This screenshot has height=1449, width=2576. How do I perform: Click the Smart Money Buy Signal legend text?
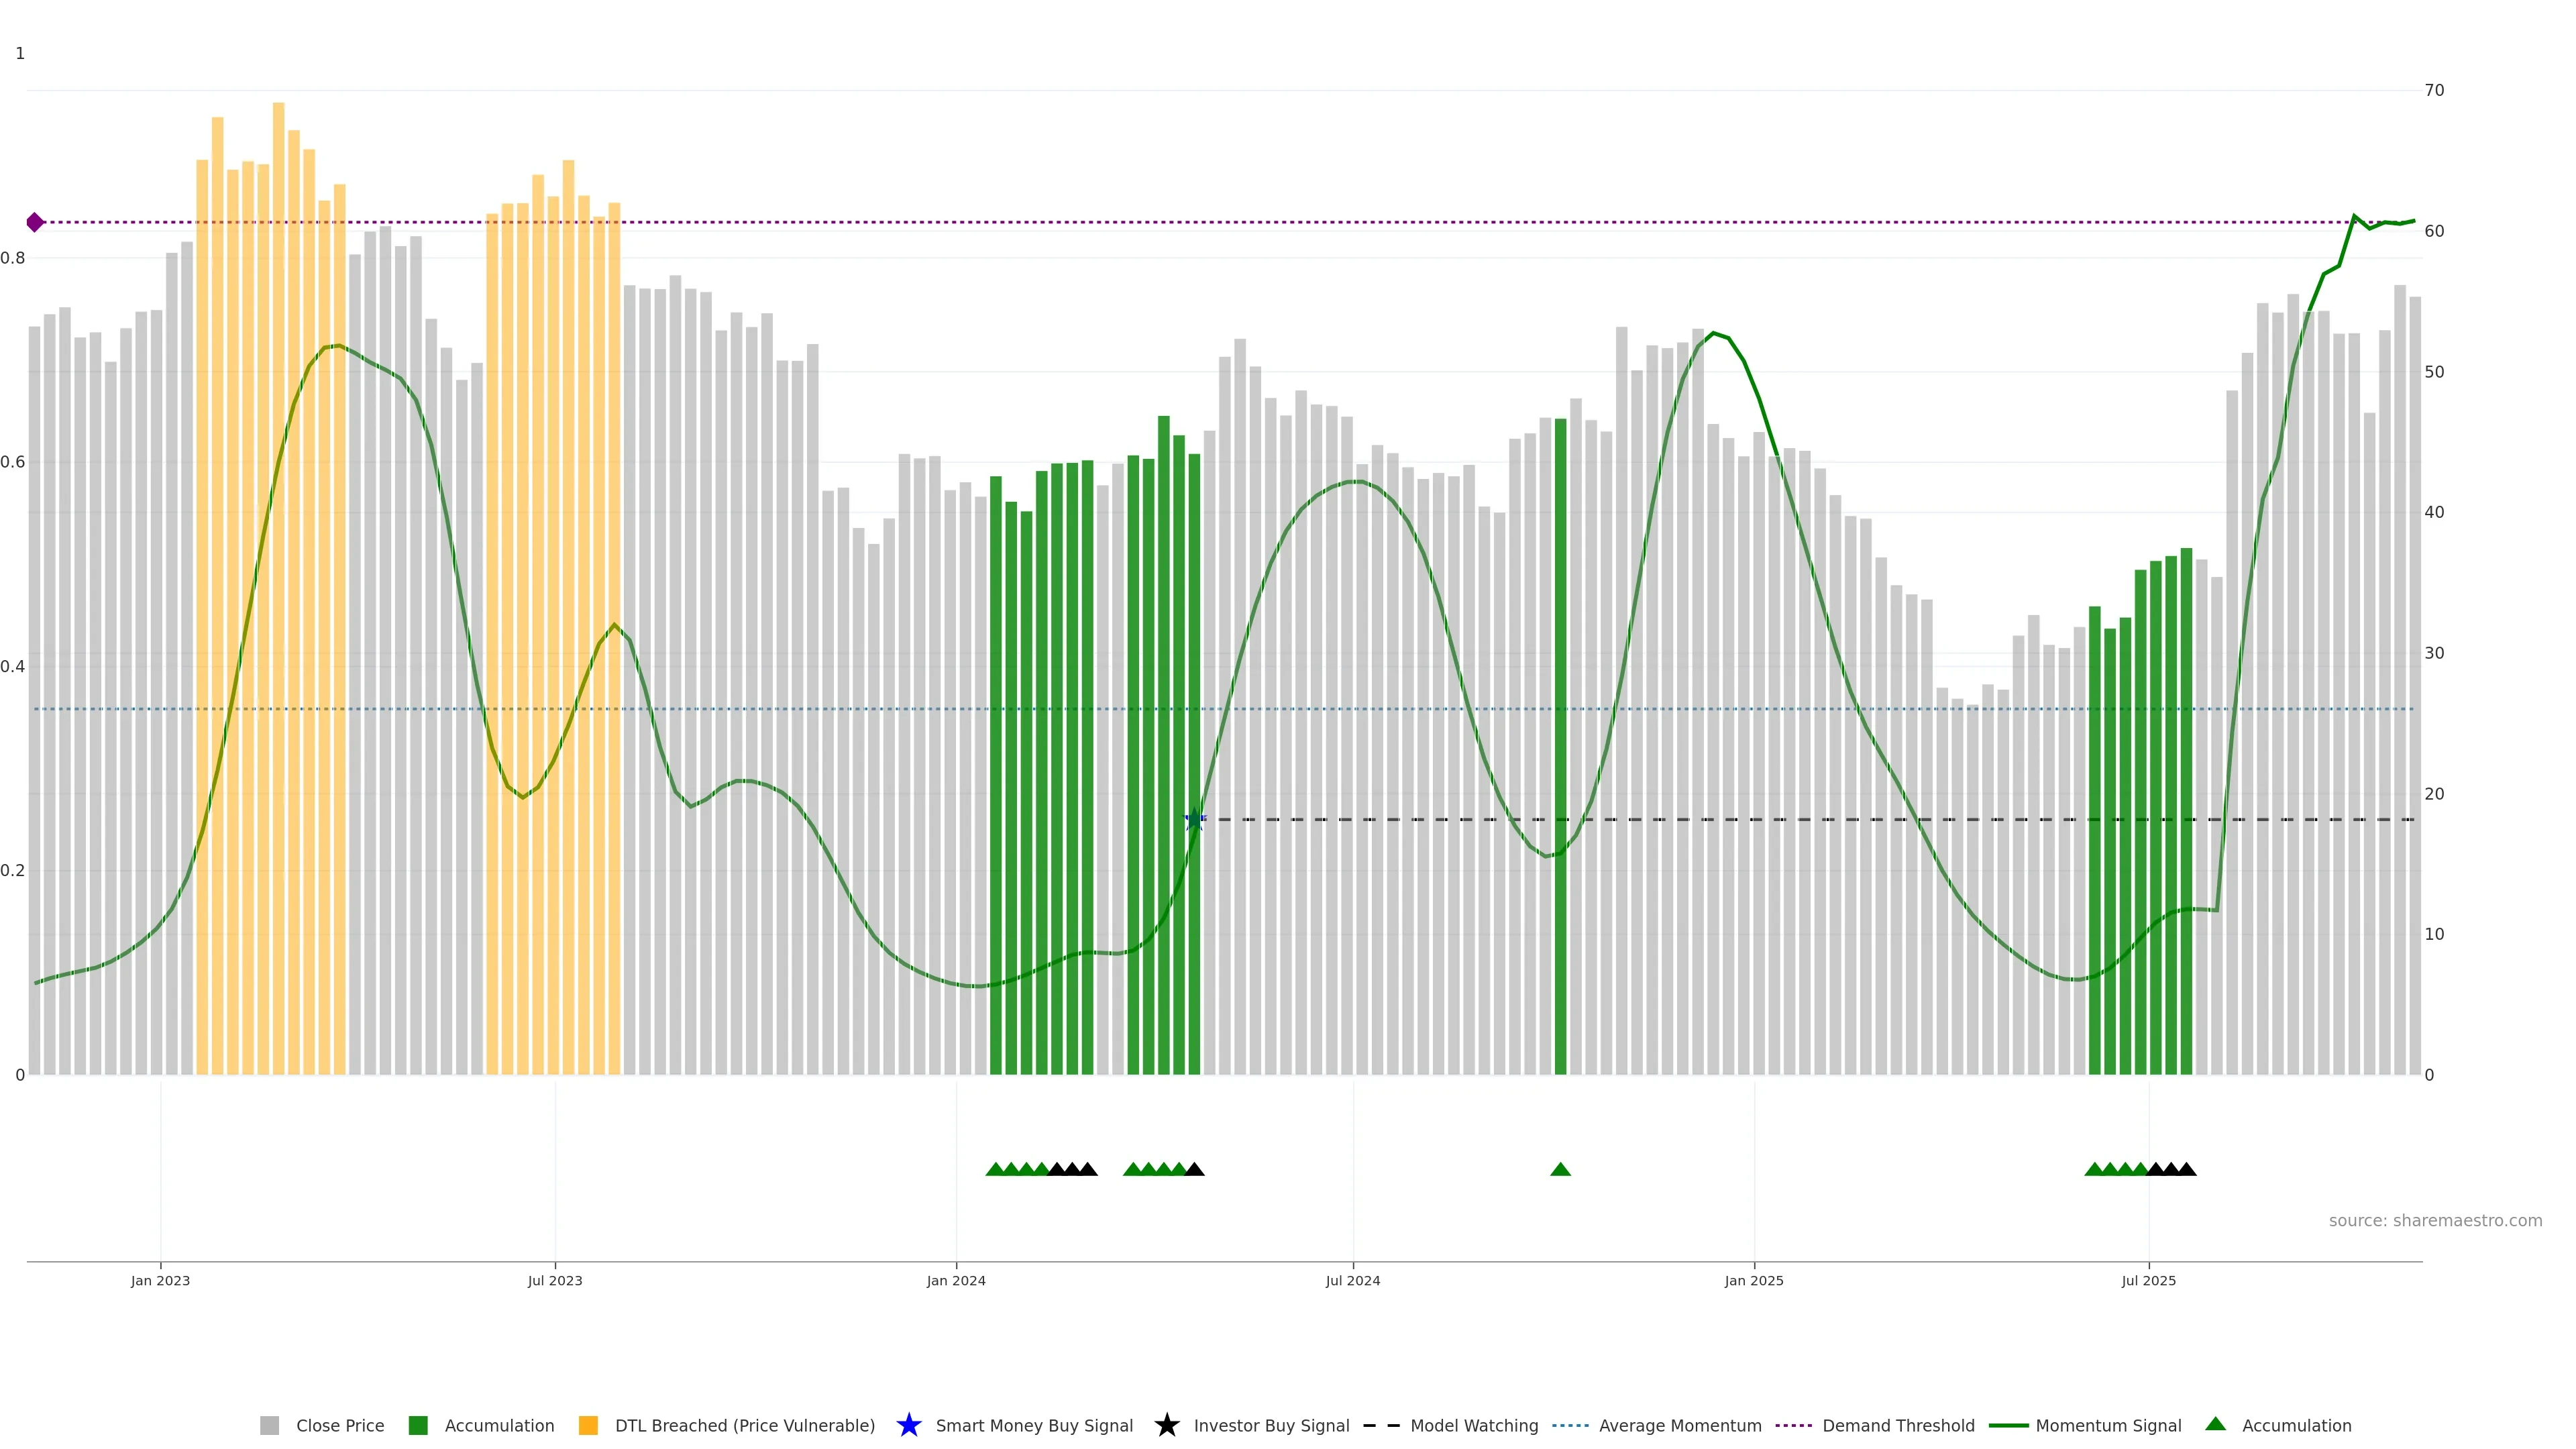pos(1033,1425)
